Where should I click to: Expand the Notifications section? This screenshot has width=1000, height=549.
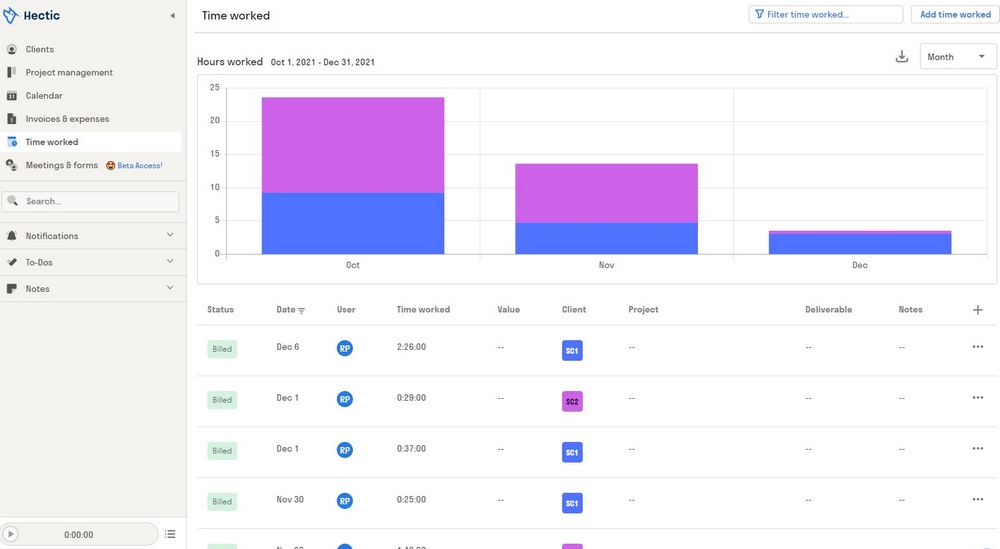[x=170, y=235]
